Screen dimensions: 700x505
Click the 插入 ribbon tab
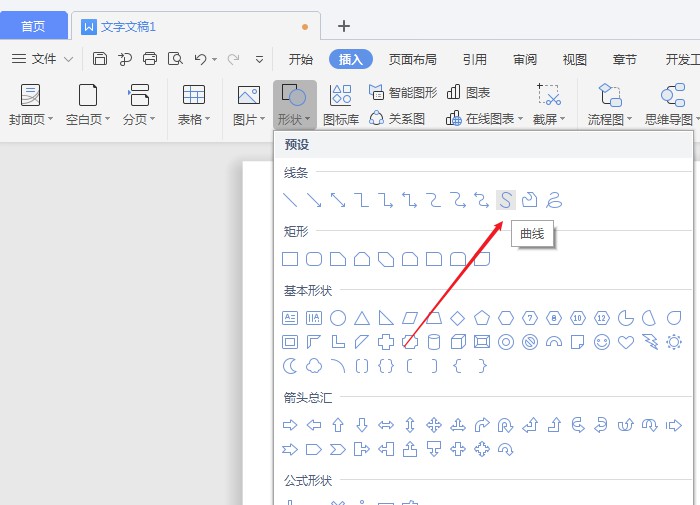(351, 59)
